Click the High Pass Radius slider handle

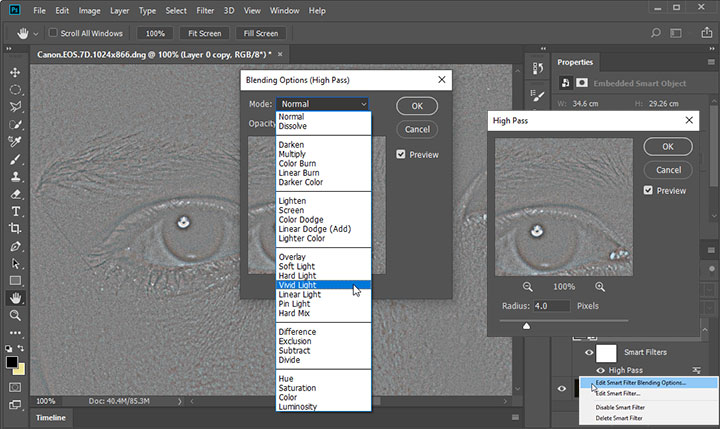click(x=527, y=324)
